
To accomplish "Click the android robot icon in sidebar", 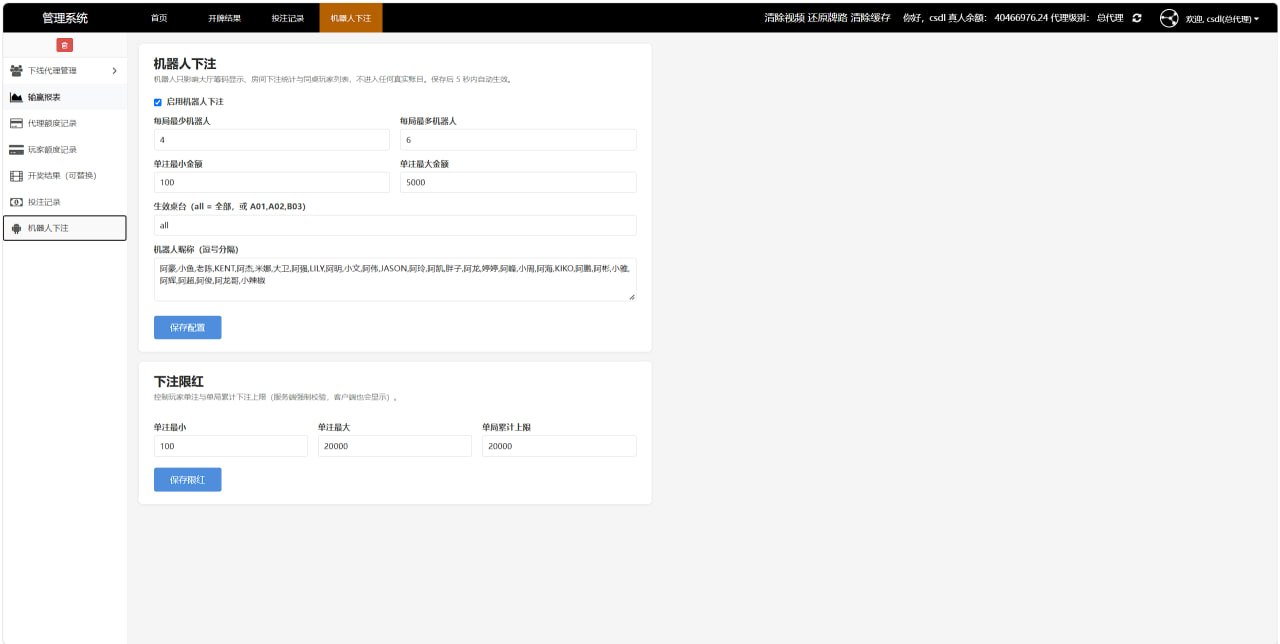I will pyautogui.click(x=16, y=228).
